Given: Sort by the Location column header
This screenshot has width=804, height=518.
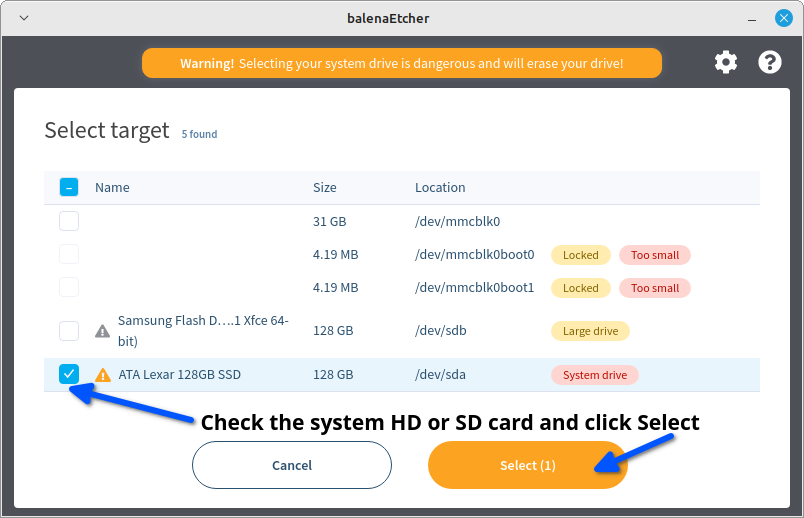Looking at the screenshot, I should [x=440, y=187].
